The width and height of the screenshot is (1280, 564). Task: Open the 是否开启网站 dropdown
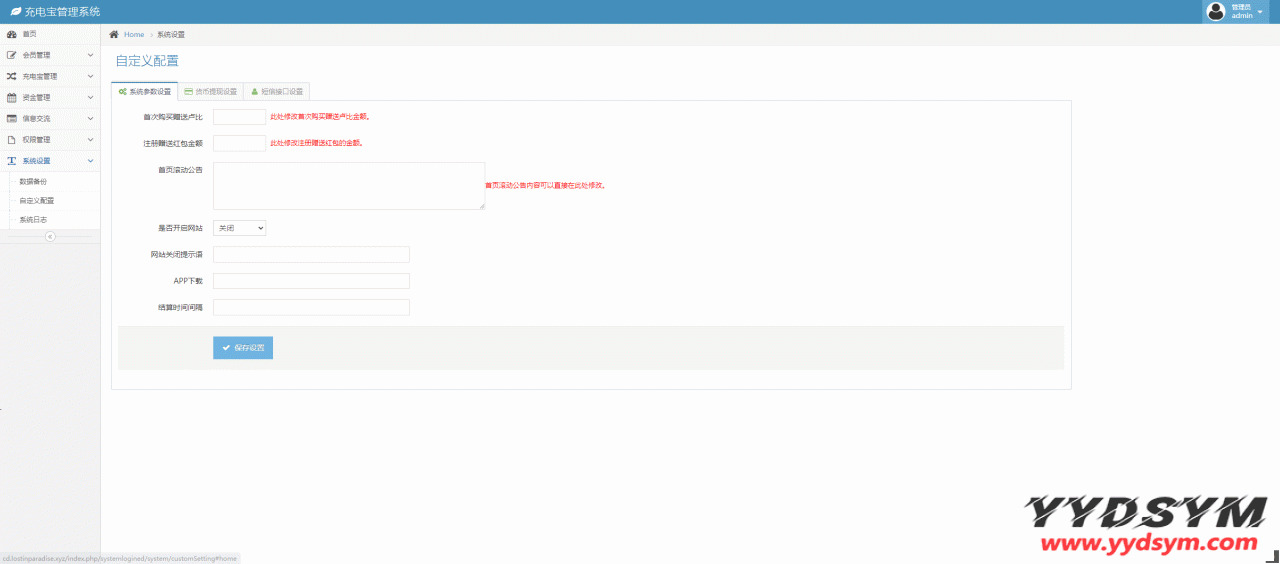pos(240,228)
